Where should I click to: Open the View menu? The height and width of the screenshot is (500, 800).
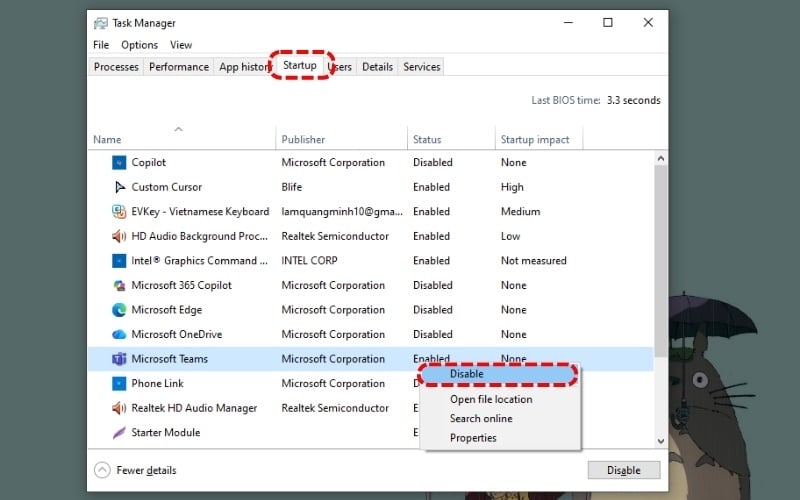coord(181,45)
